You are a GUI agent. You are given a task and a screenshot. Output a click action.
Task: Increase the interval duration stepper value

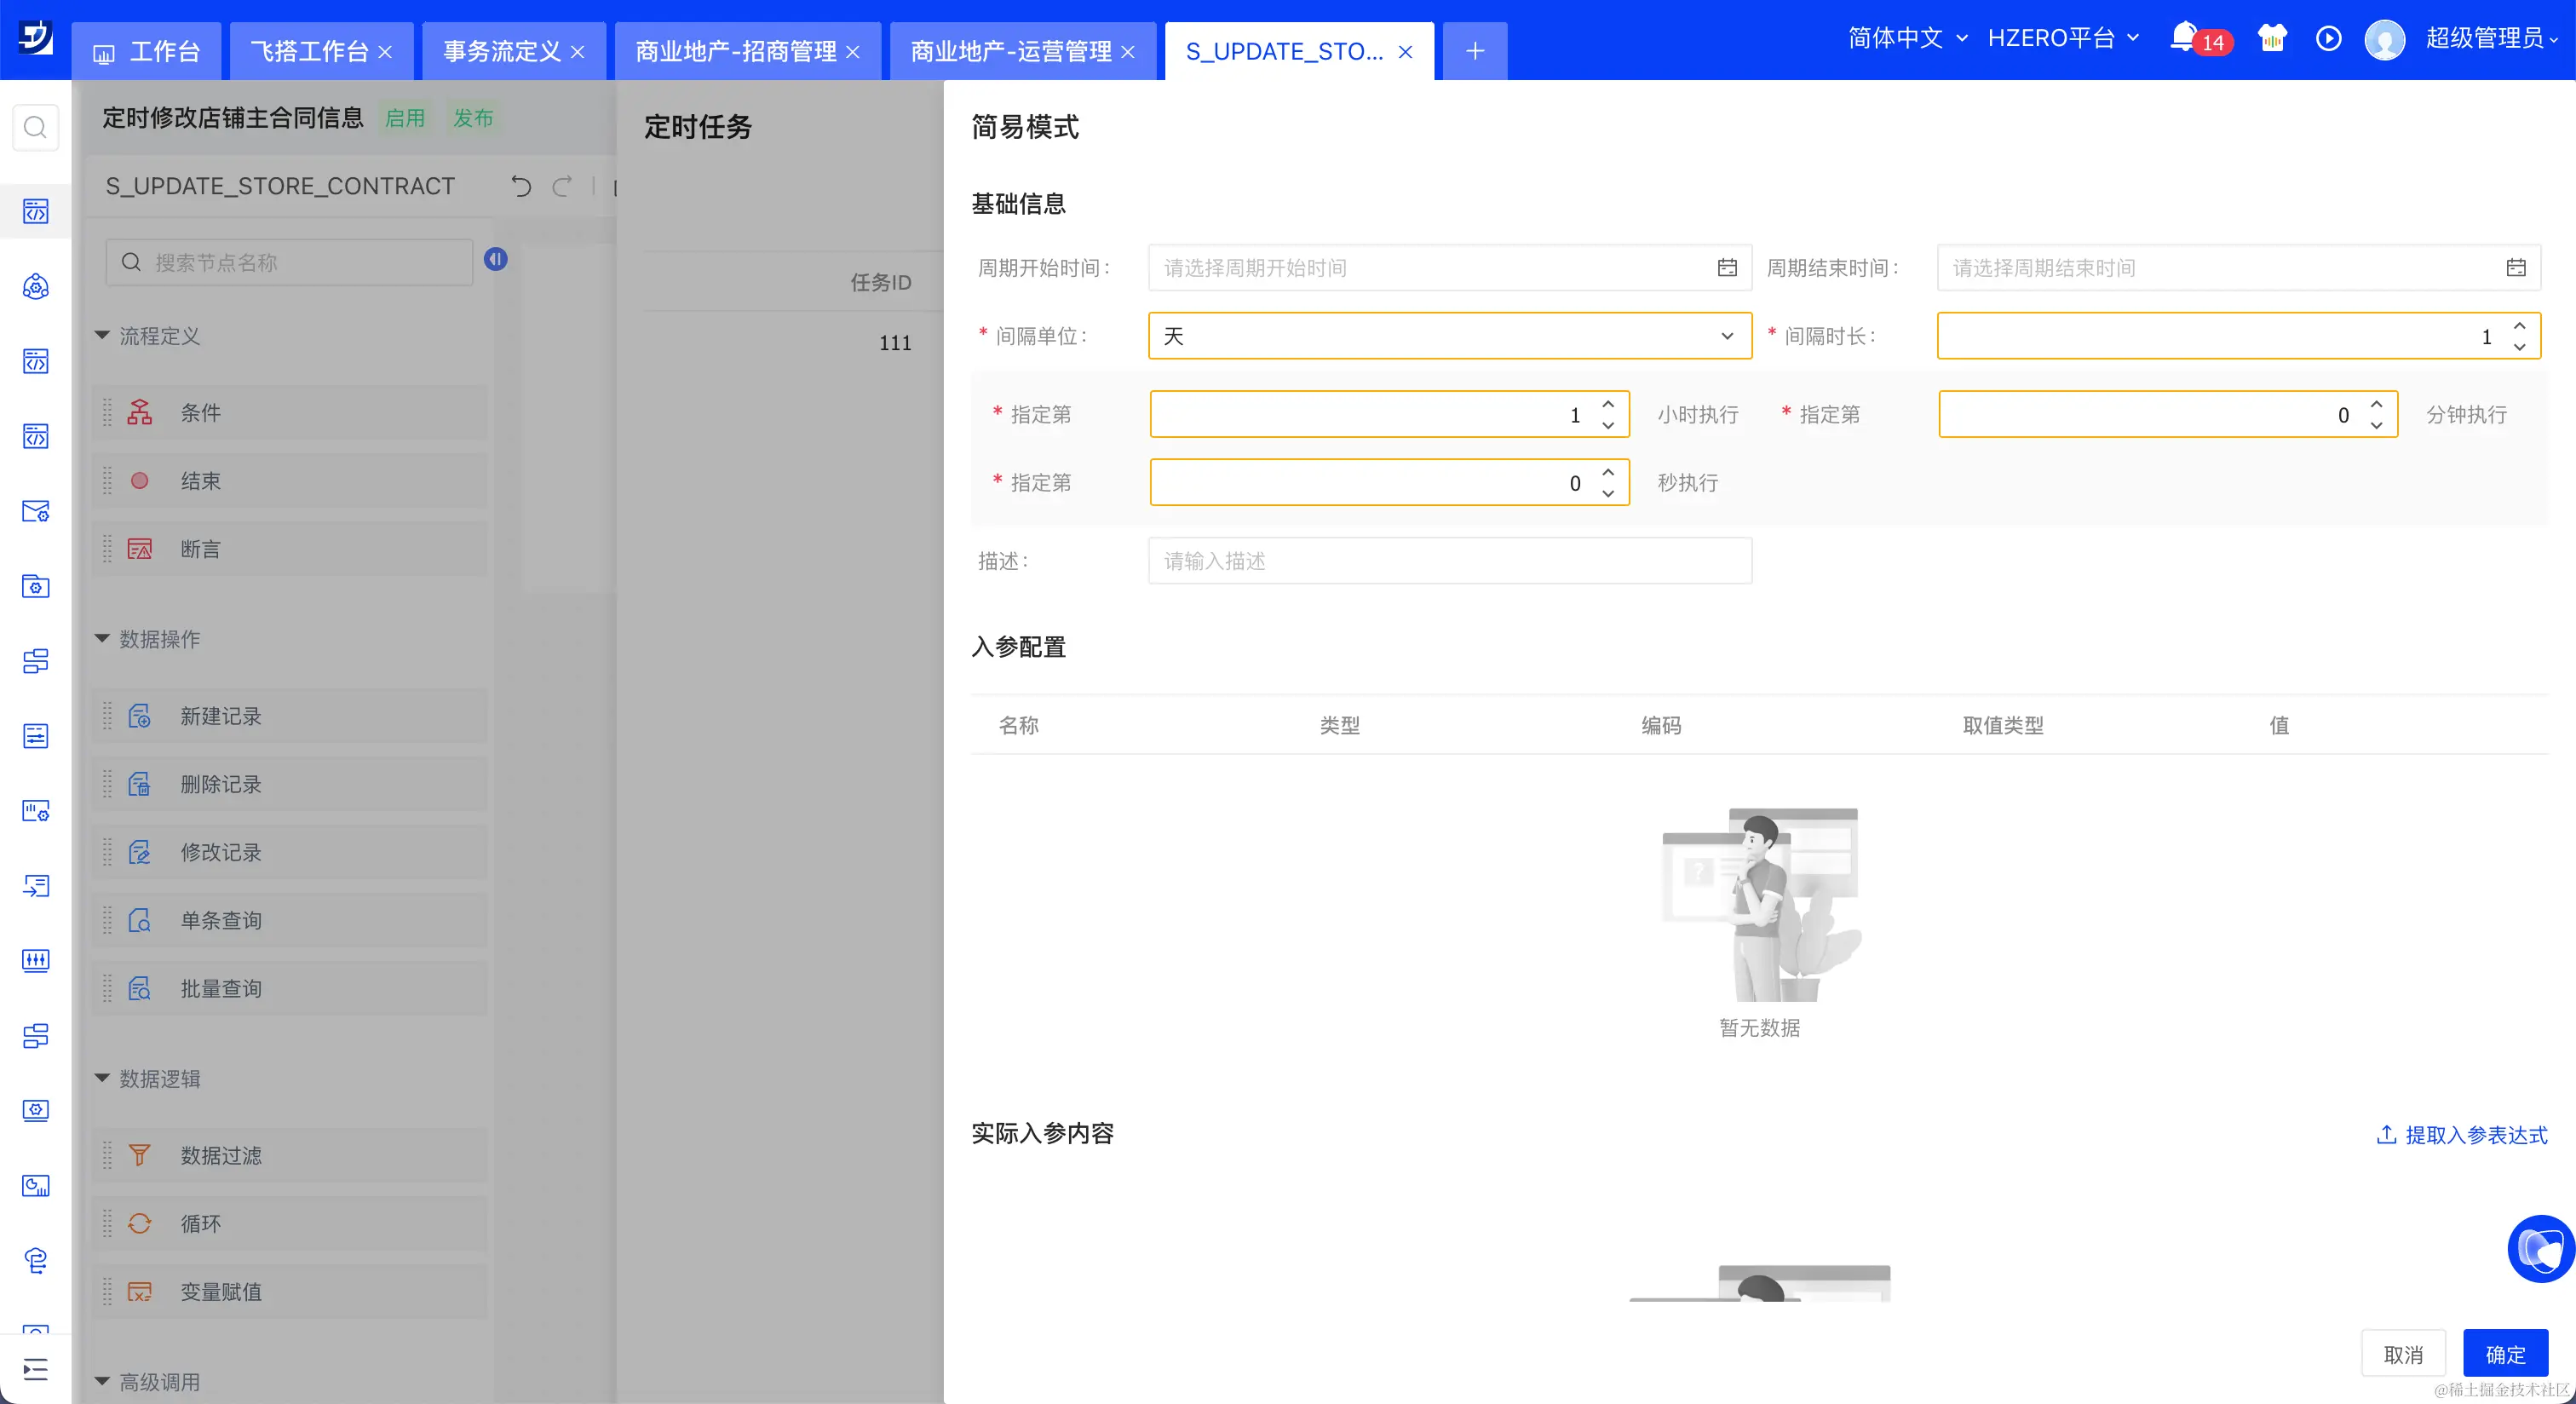2520,326
